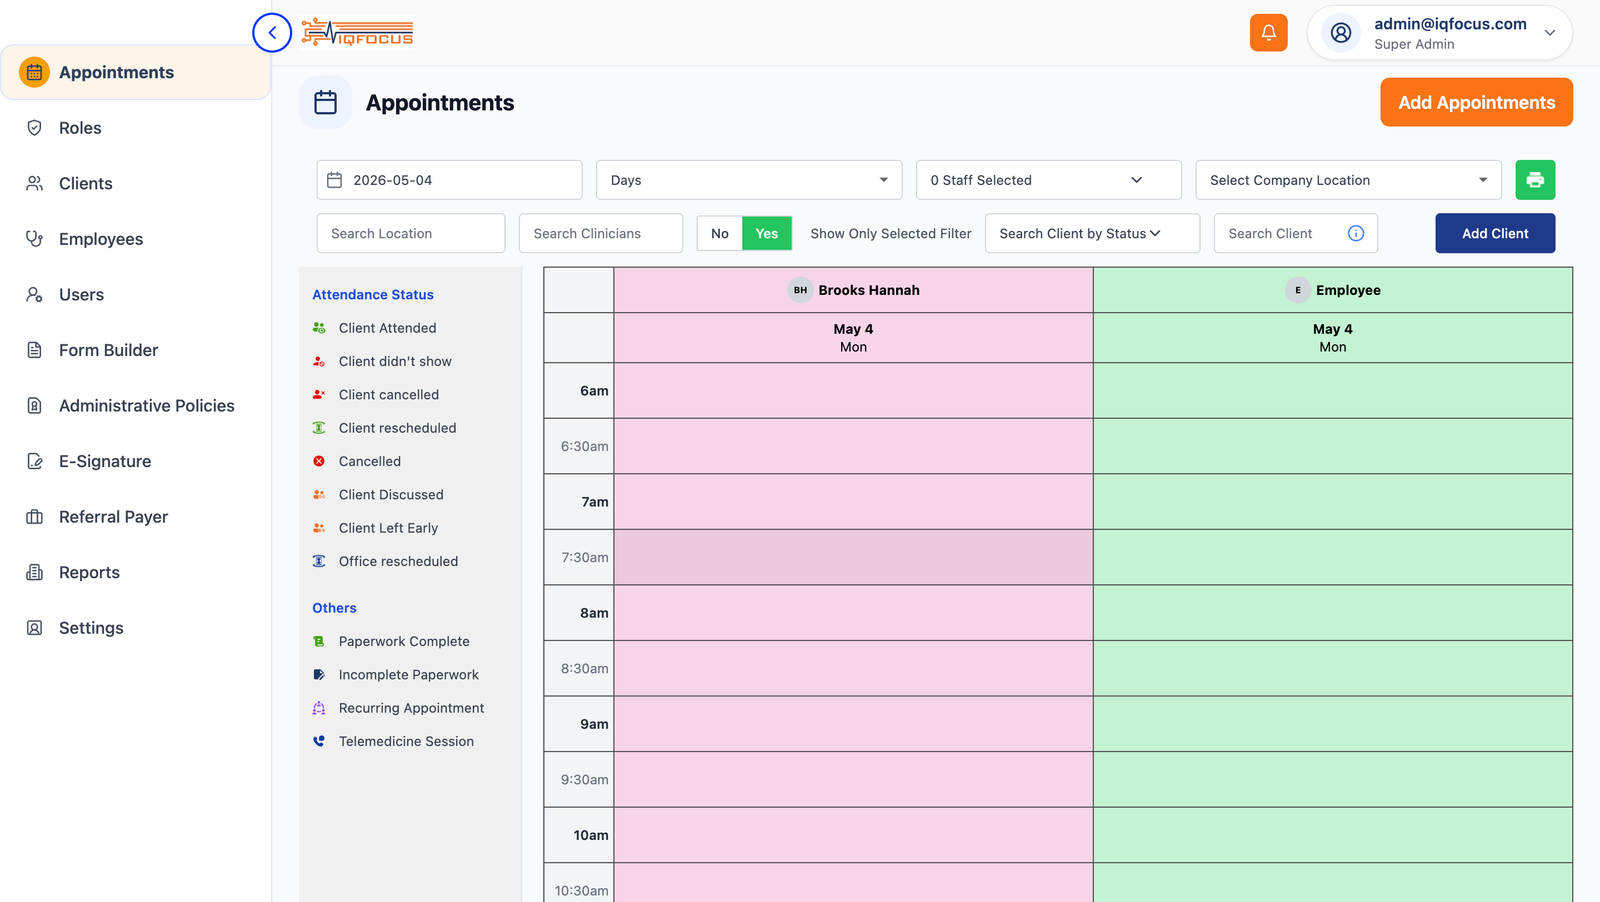
Task: Click the Recurring Appointment icon
Action: [x=319, y=708]
